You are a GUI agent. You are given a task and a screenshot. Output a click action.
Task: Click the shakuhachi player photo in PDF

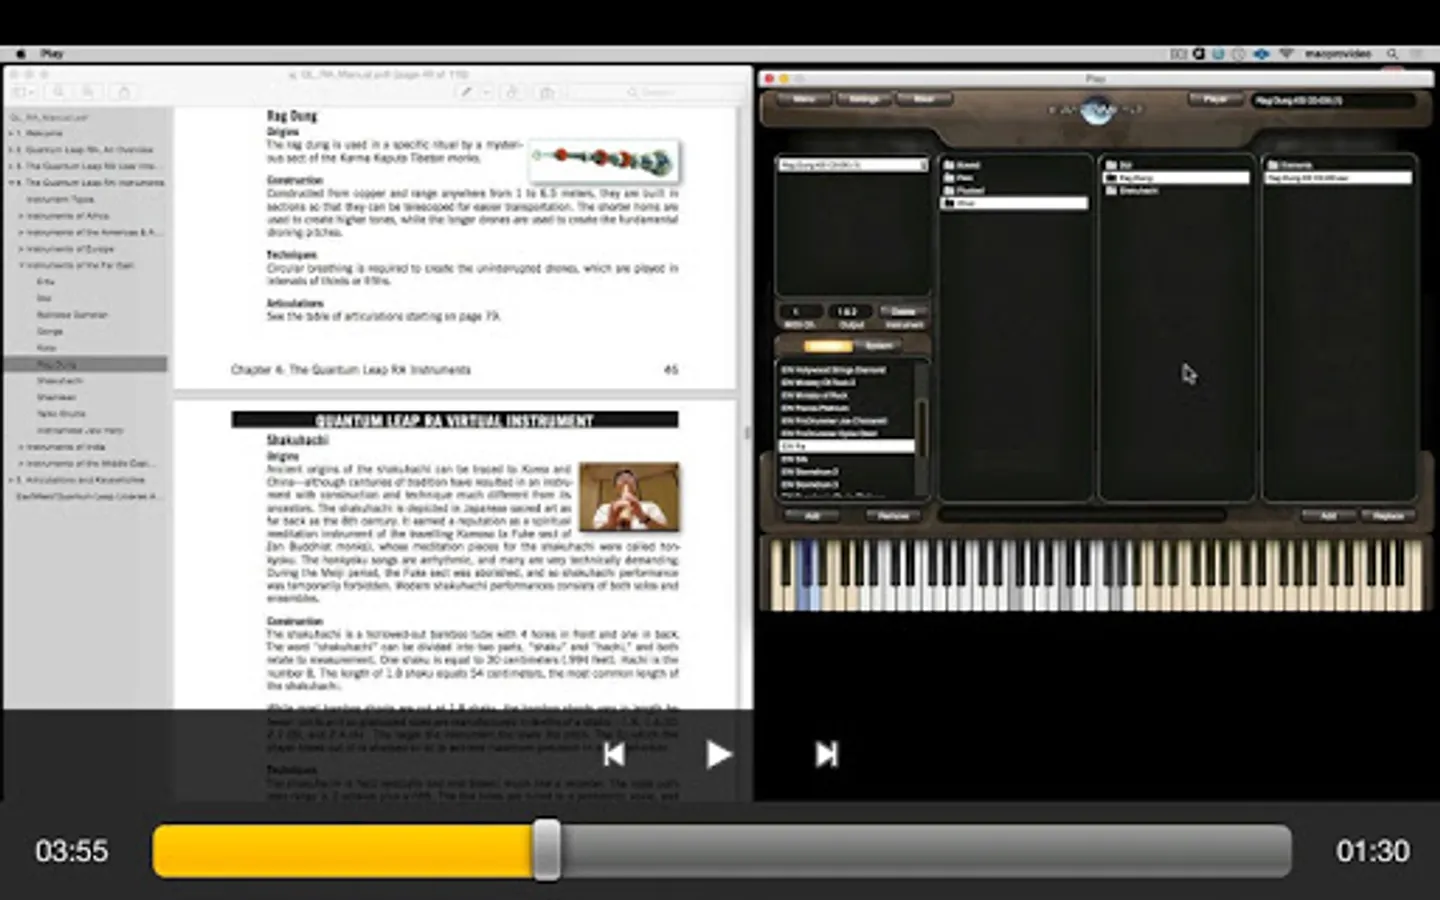(x=629, y=497)
